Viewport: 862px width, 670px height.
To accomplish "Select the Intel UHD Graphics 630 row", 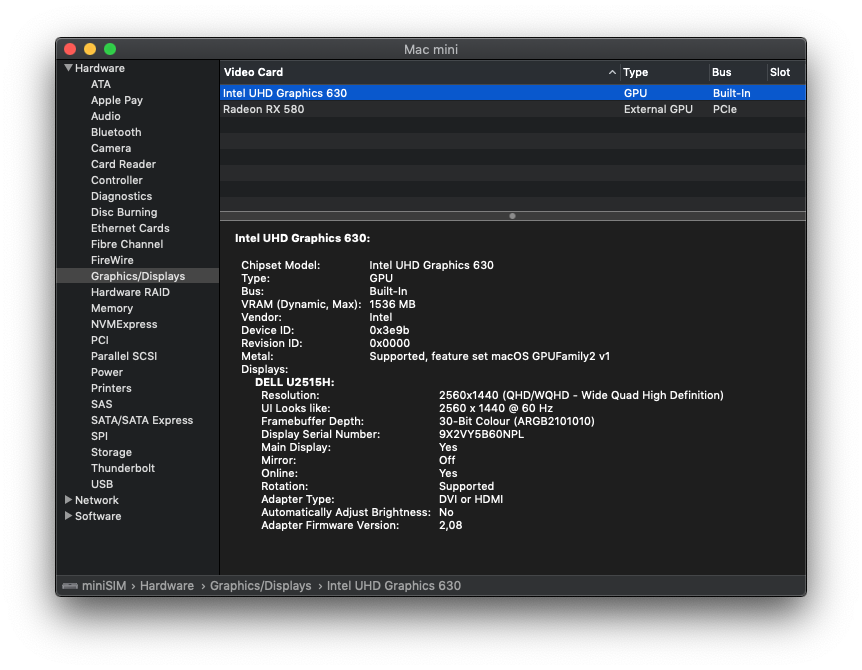I will click(x=512, y=93).
